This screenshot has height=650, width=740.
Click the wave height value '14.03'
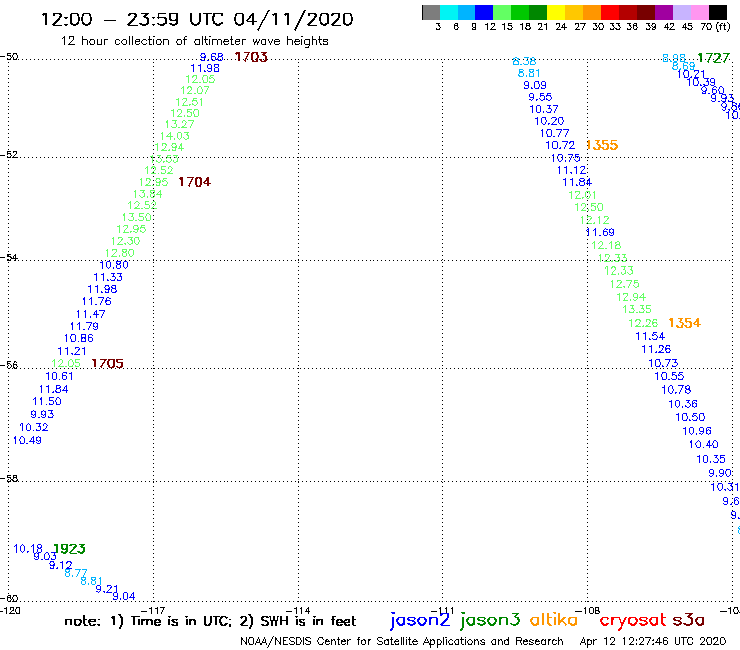click(175, 136)
